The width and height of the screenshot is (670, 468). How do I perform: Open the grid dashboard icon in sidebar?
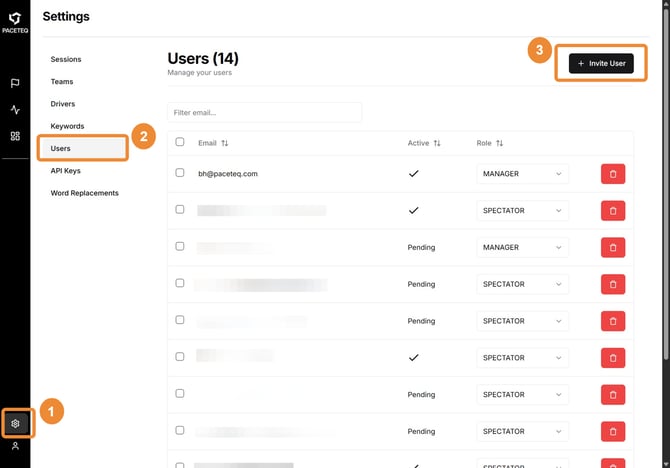15,136
